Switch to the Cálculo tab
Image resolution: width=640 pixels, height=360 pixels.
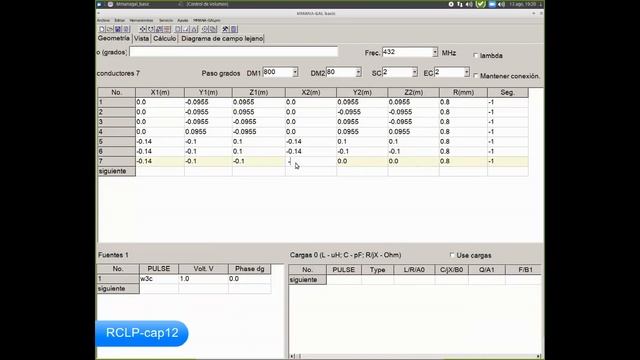click(x=164, y=38)
